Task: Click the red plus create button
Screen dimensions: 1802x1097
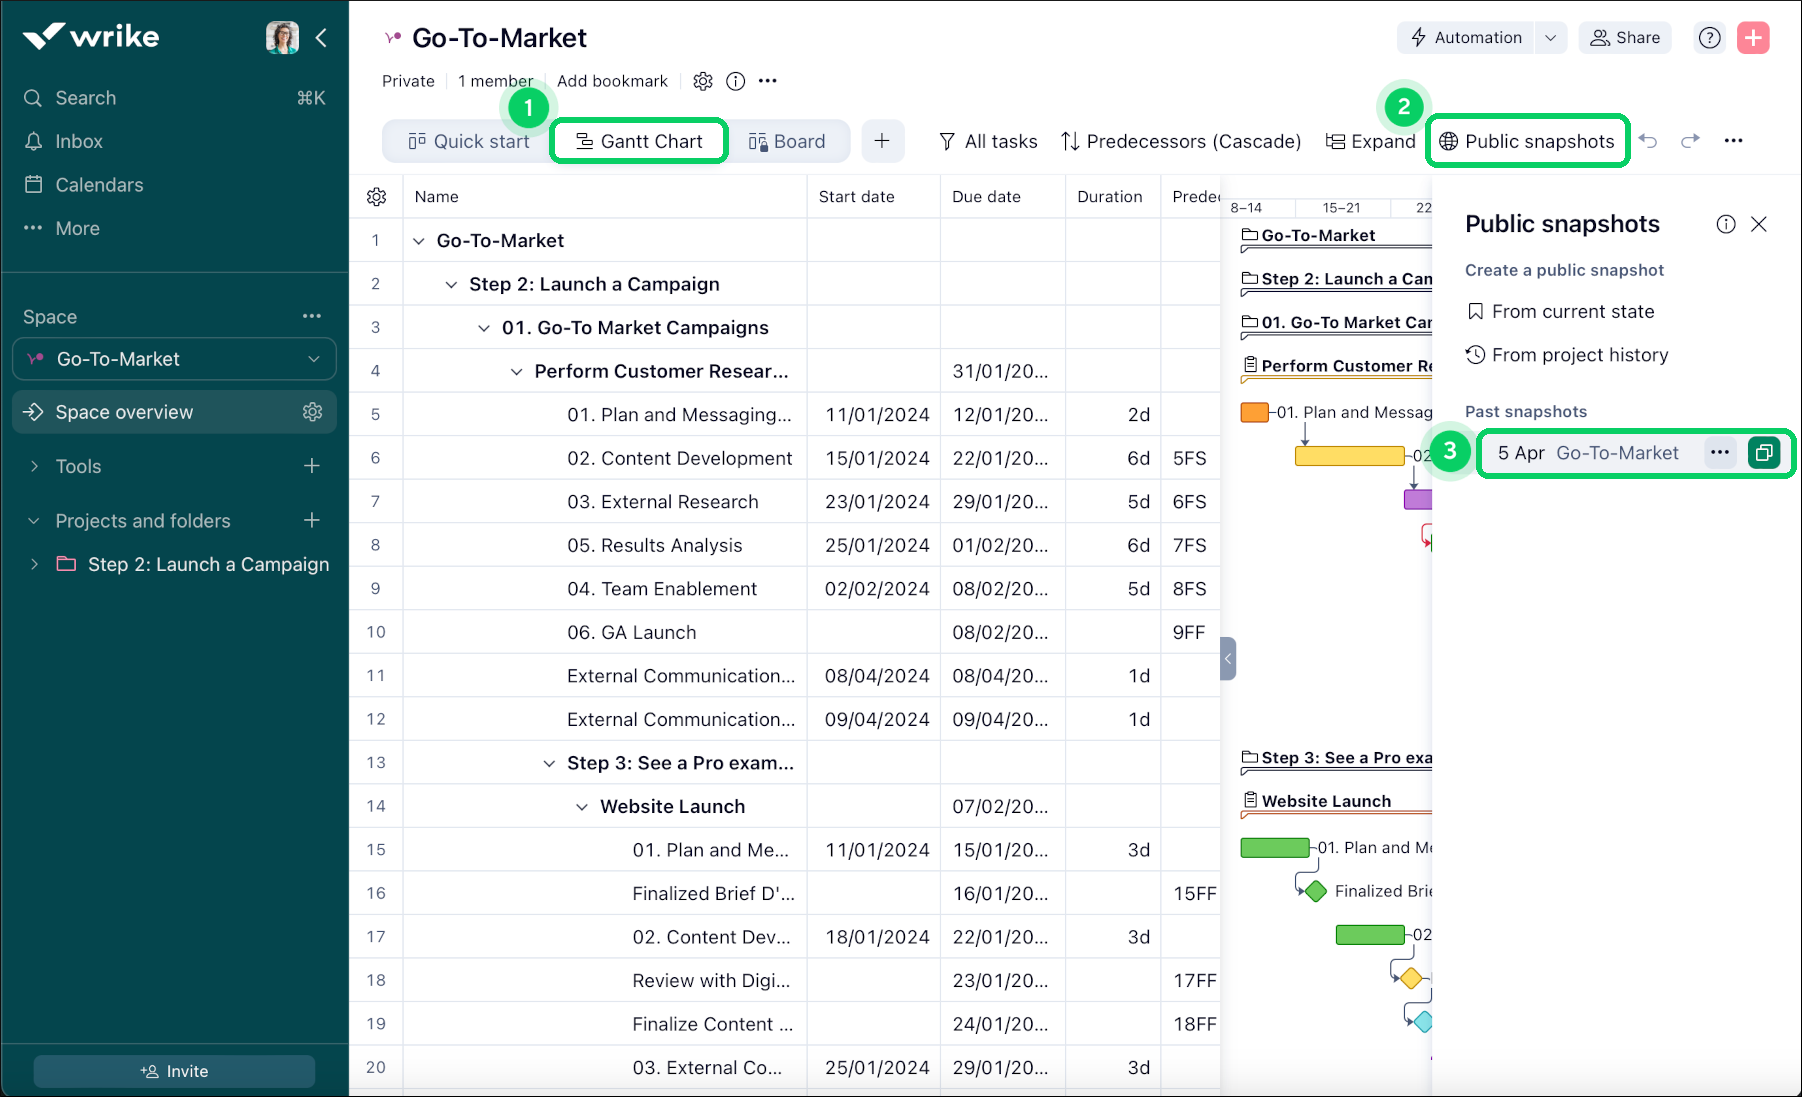Action: [x=1753, y=38]
